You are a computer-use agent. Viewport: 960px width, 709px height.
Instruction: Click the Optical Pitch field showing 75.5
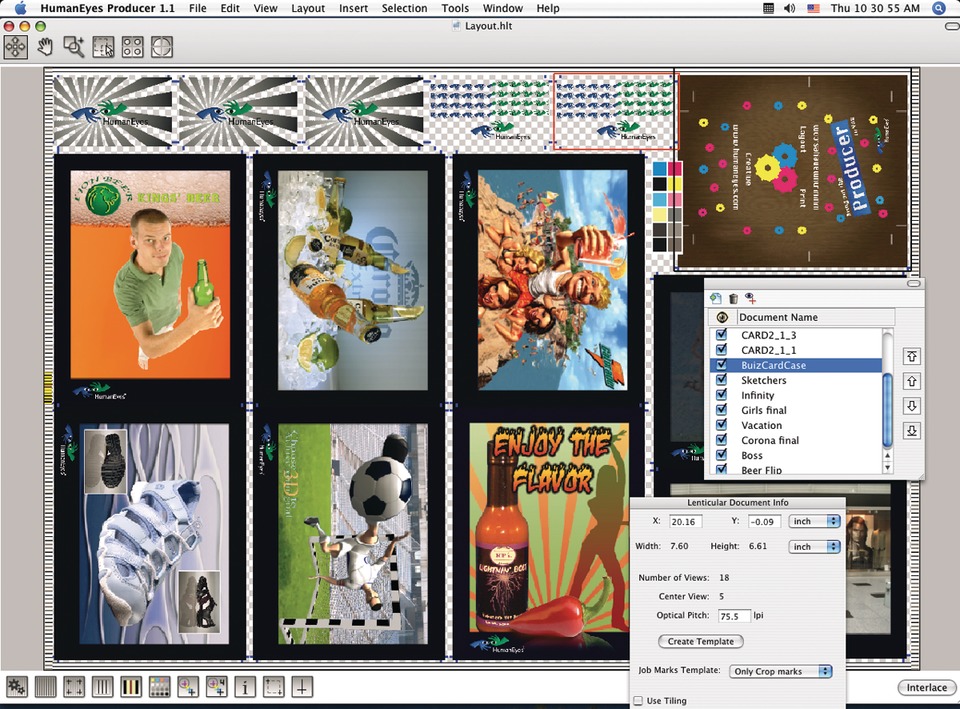pos(733,616)
